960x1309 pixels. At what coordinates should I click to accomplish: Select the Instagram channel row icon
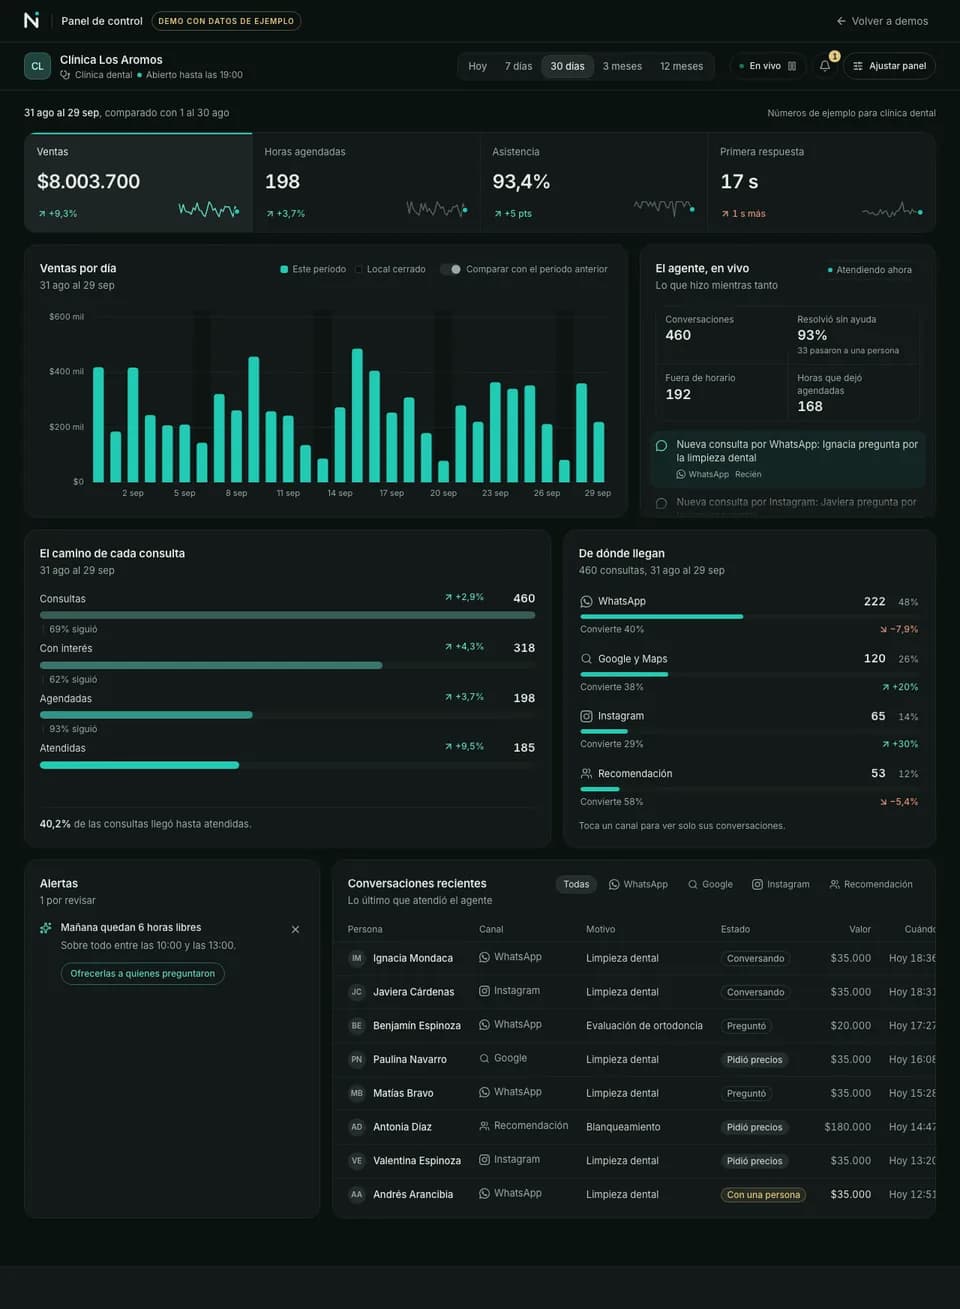click(586, 716)
